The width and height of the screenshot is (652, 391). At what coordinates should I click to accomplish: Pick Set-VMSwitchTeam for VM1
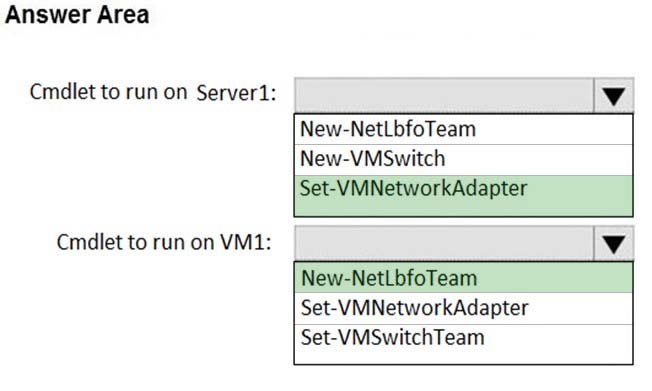tap(463, 344)
